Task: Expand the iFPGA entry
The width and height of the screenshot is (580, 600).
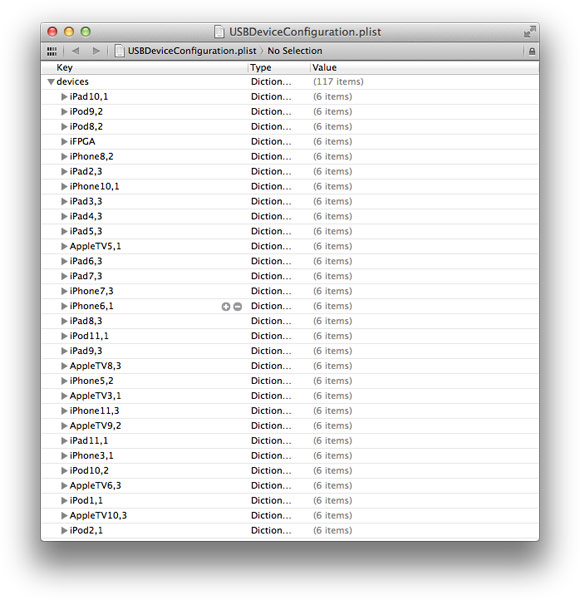Action: tap(64, 142)
